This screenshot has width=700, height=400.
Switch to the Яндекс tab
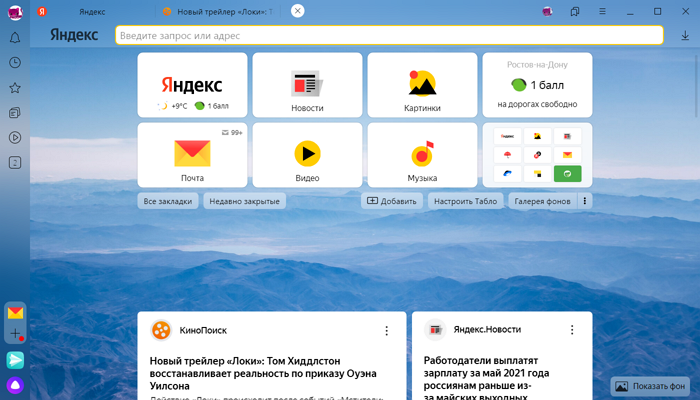point(92,12)
